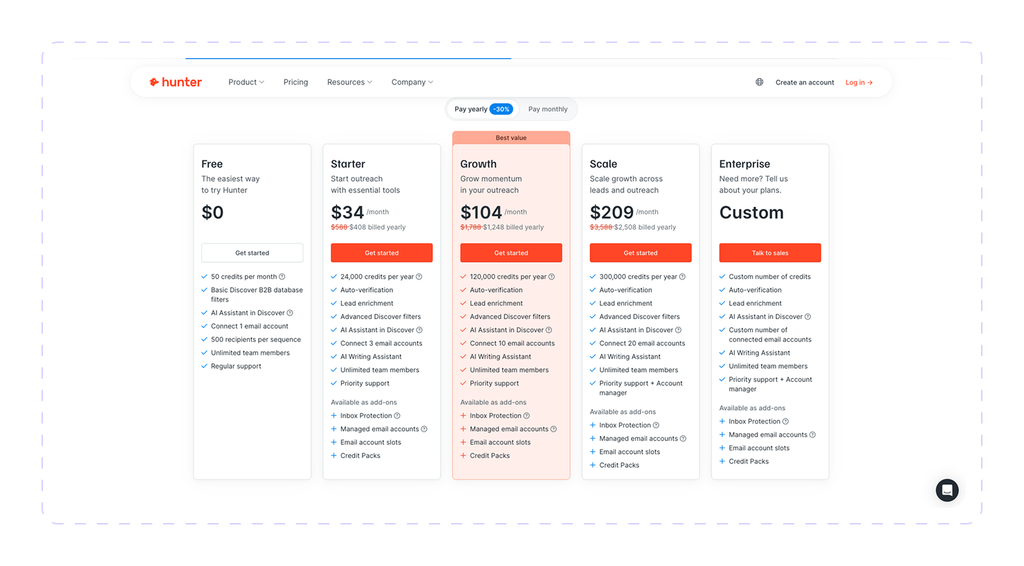Click Enterprise Custom number of credits
This screenshot has width=1024, height=566.
769,277
